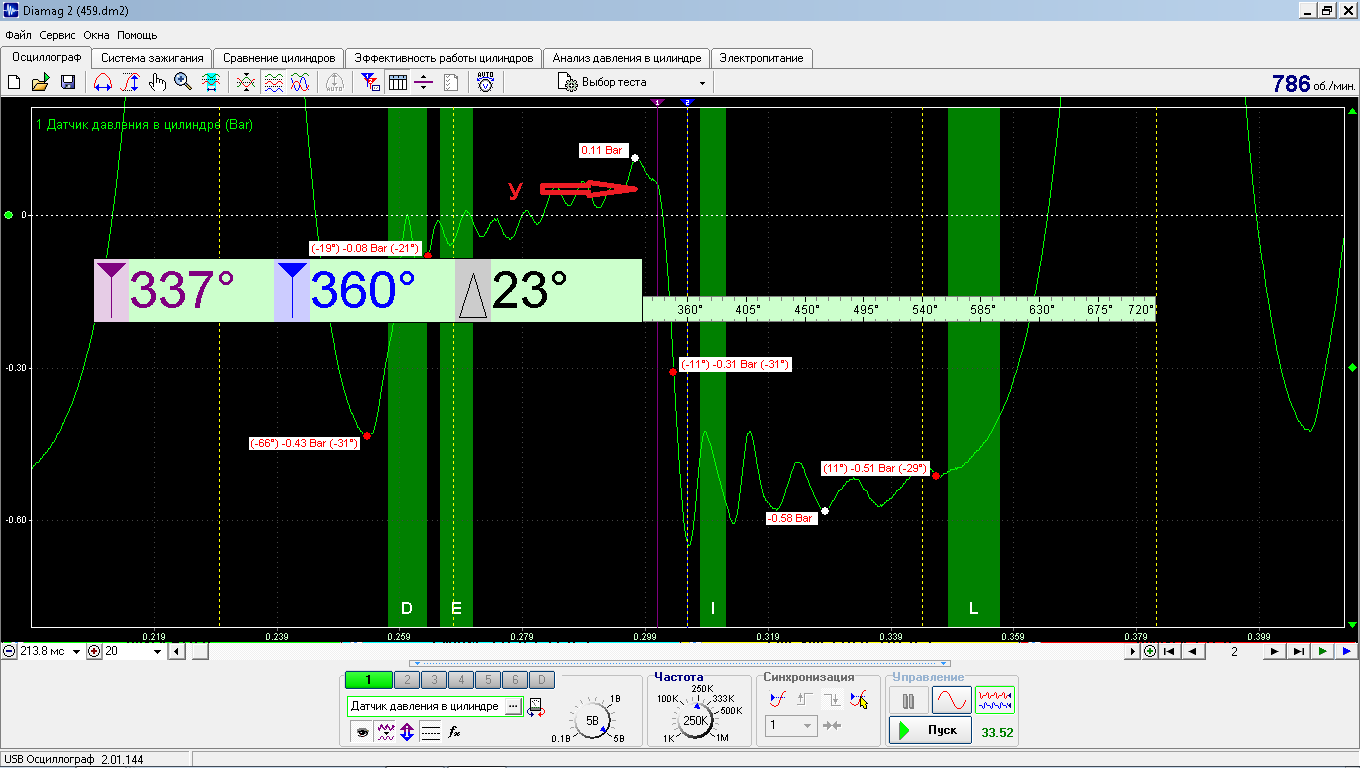This screenshot has height=768, width=1360.
Task: Switch to Система зажигания tab
Action: pos(152,58)
